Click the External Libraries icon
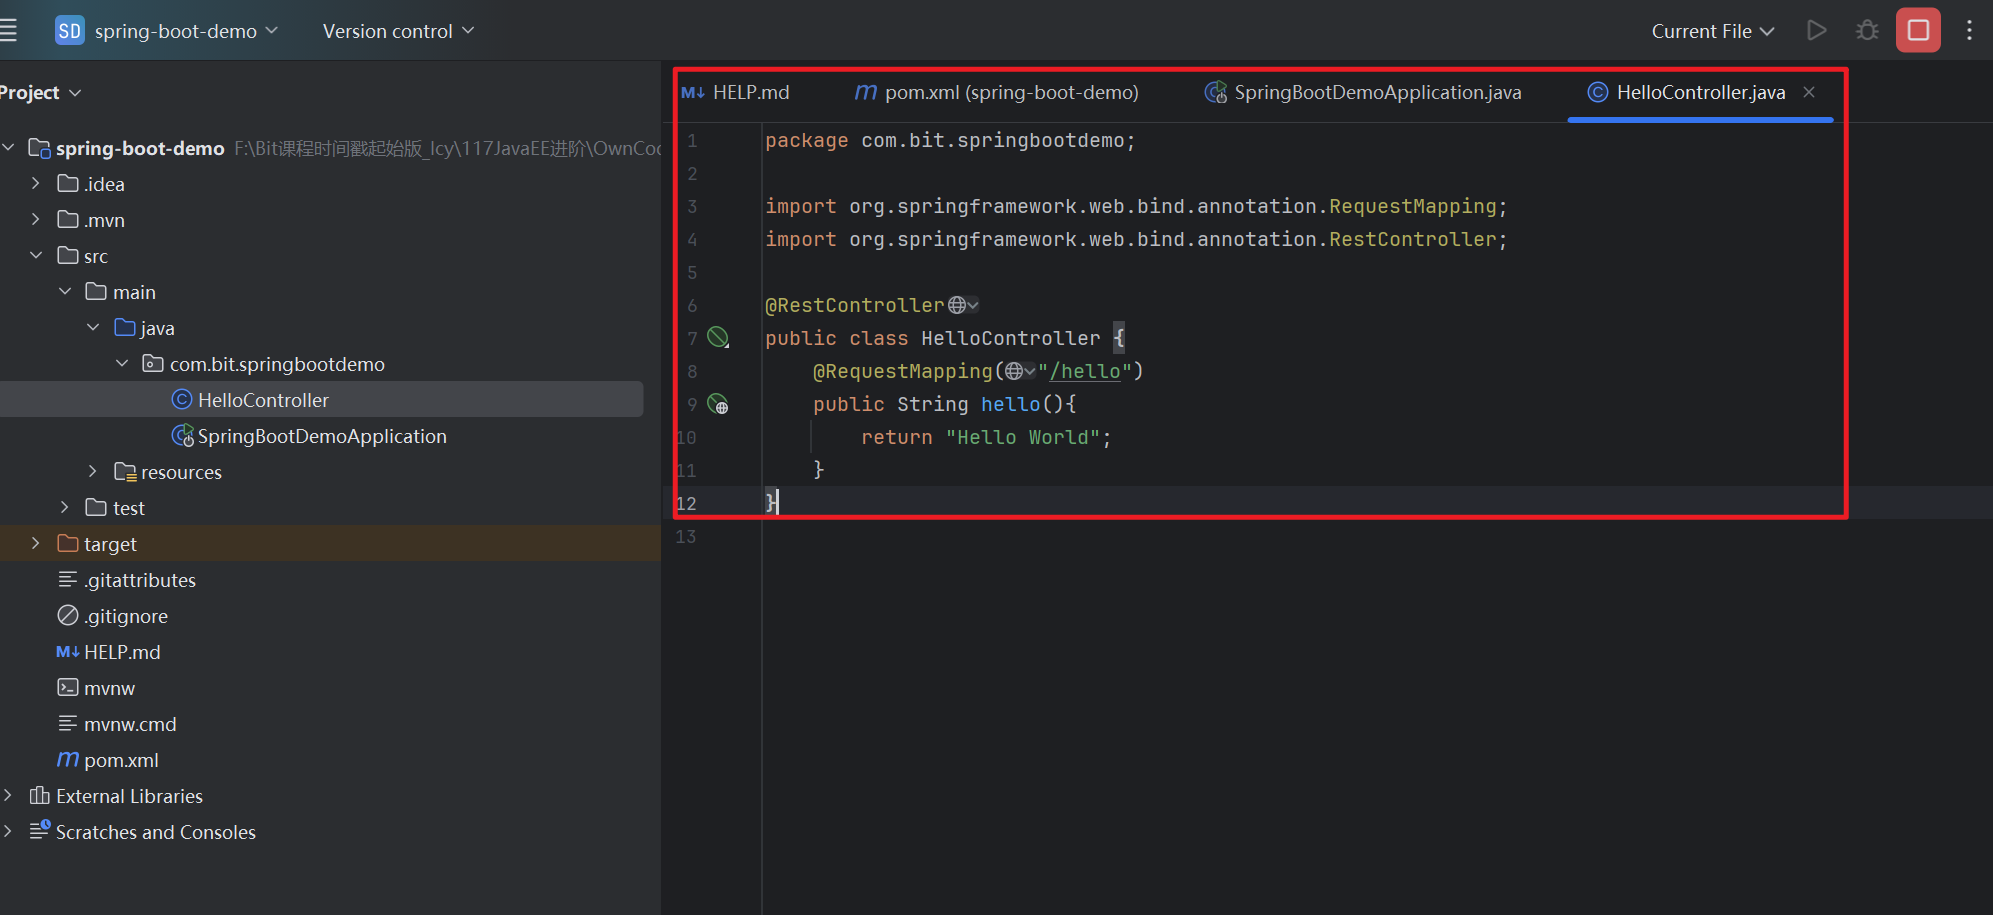1993x915 pixels. pos(40,796)
